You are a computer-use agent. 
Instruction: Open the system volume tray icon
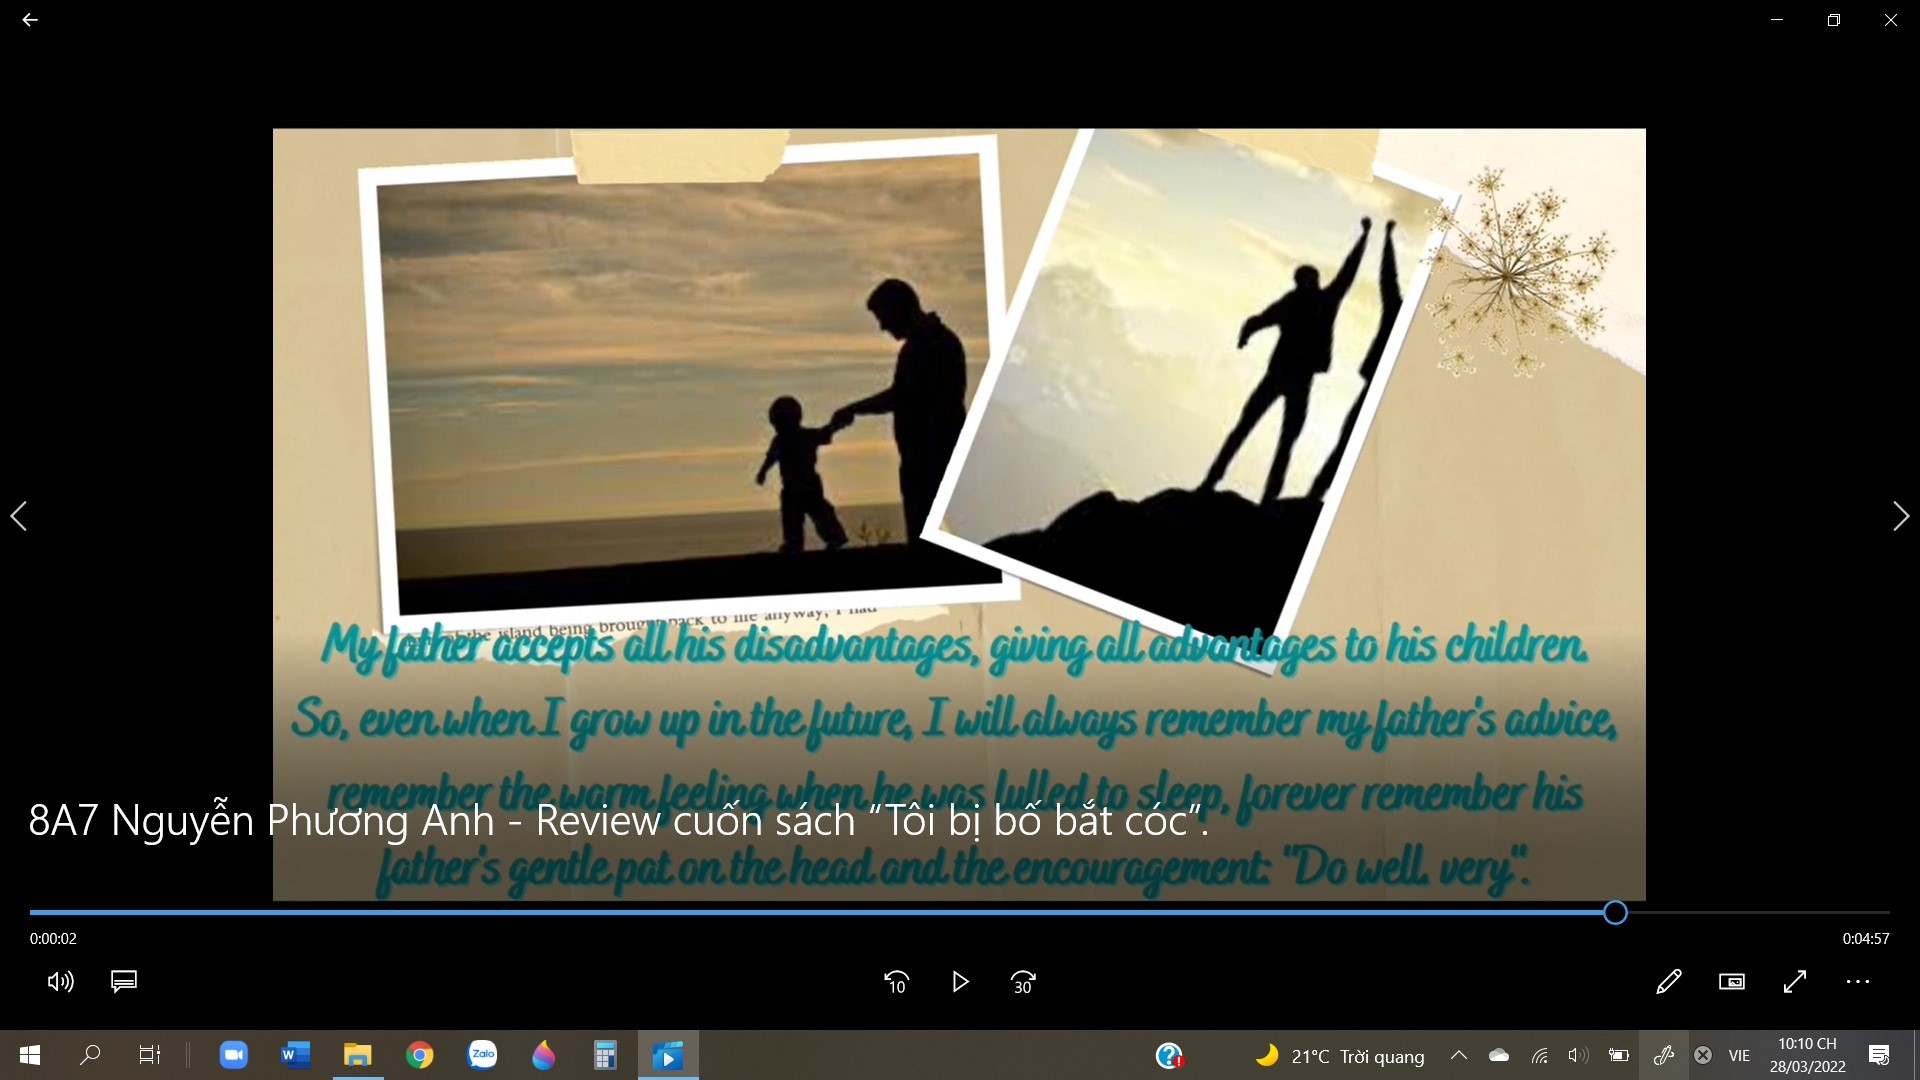[x=1578, y=1055]
